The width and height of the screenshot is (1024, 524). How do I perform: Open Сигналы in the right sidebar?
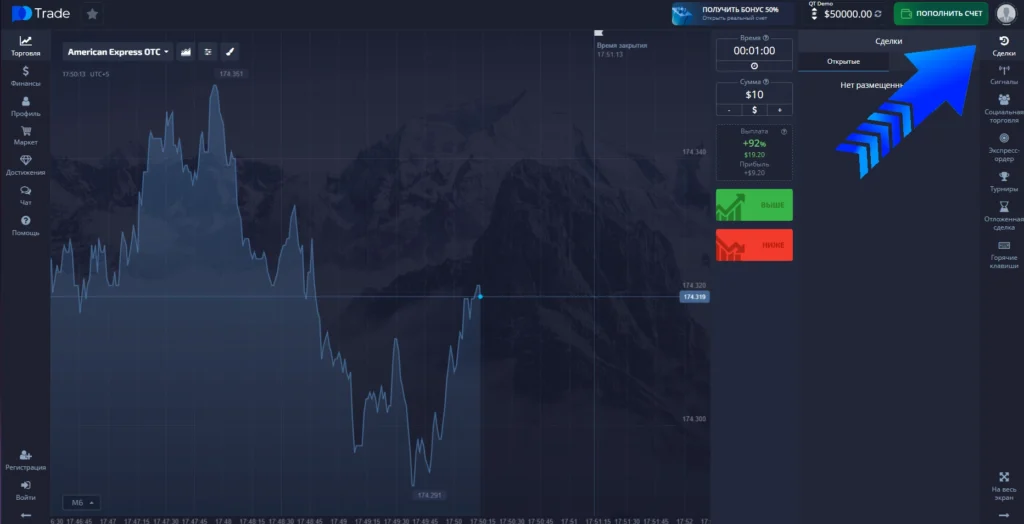1004,75
